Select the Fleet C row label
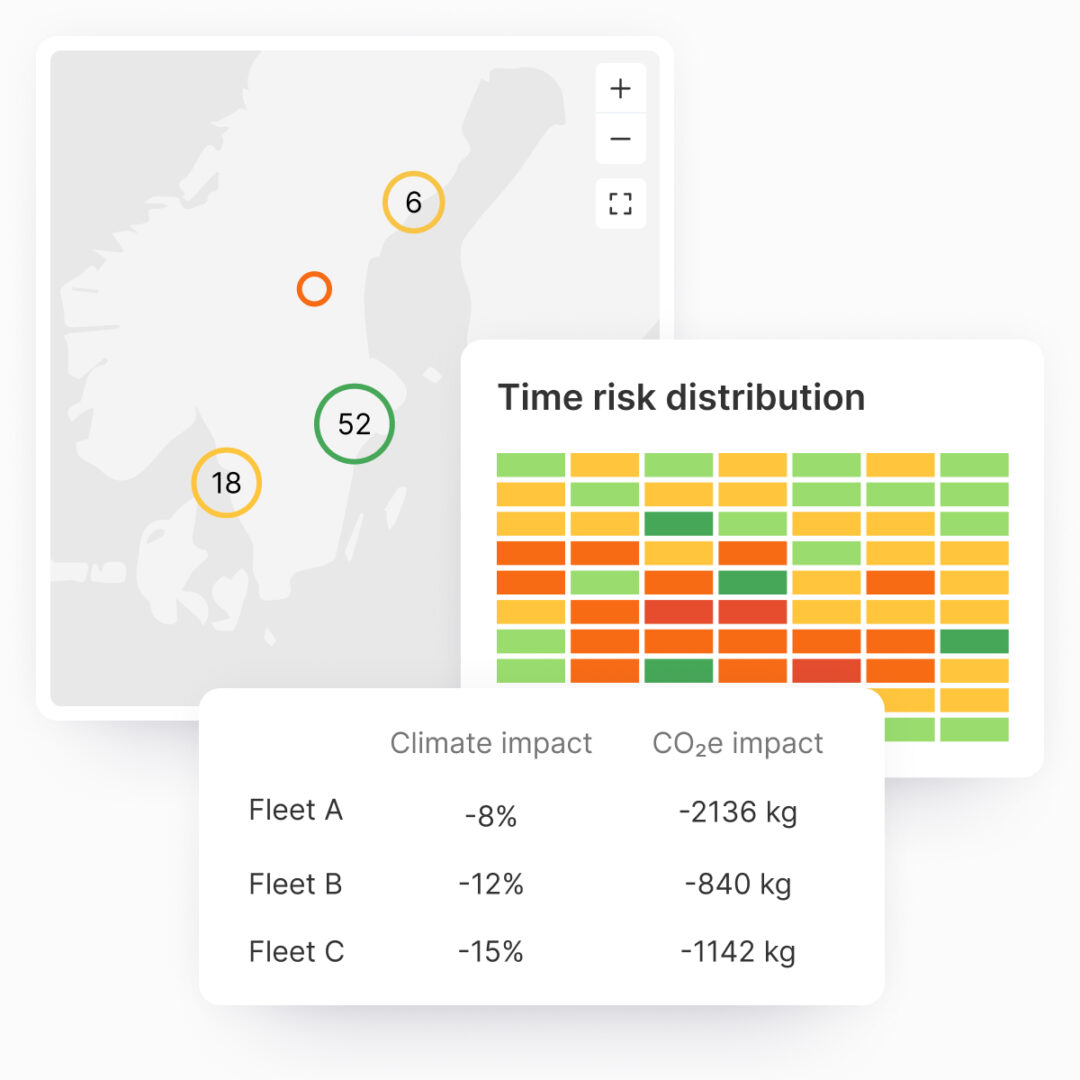The height and width of the screenshot is (1080, 1080). (x=297, y=951)
